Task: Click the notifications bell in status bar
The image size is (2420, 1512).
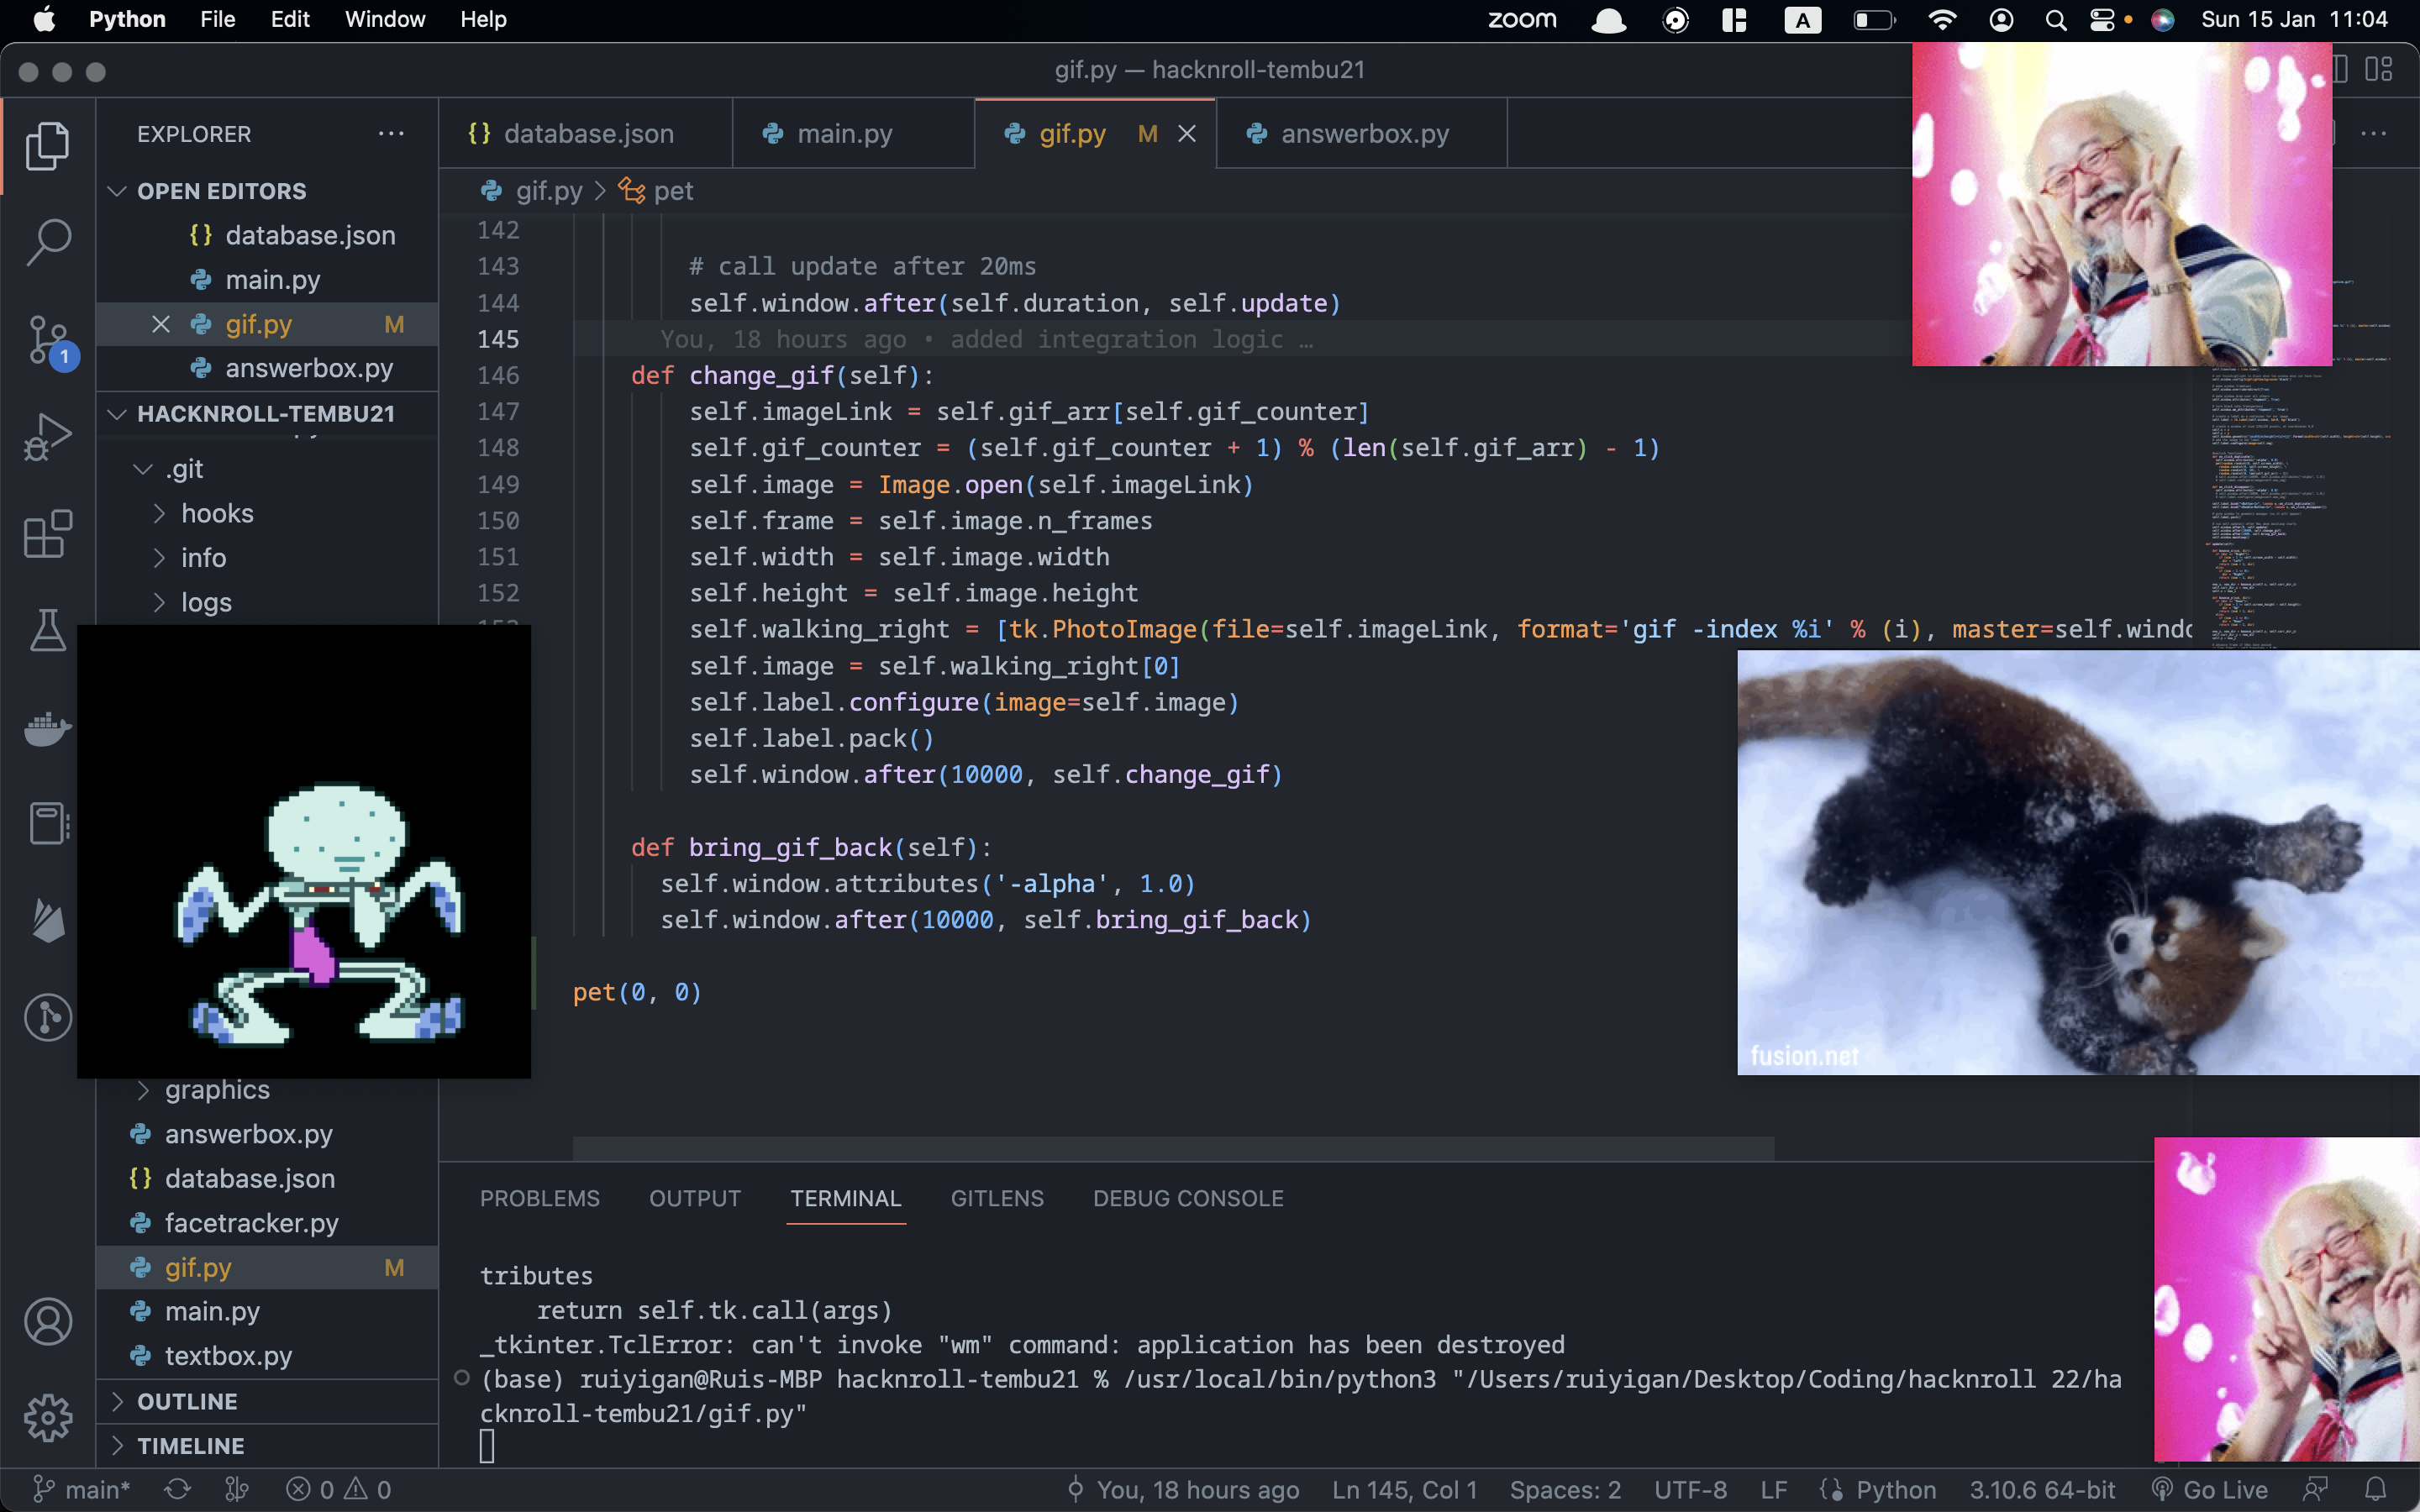Action: (2376, 1489)
